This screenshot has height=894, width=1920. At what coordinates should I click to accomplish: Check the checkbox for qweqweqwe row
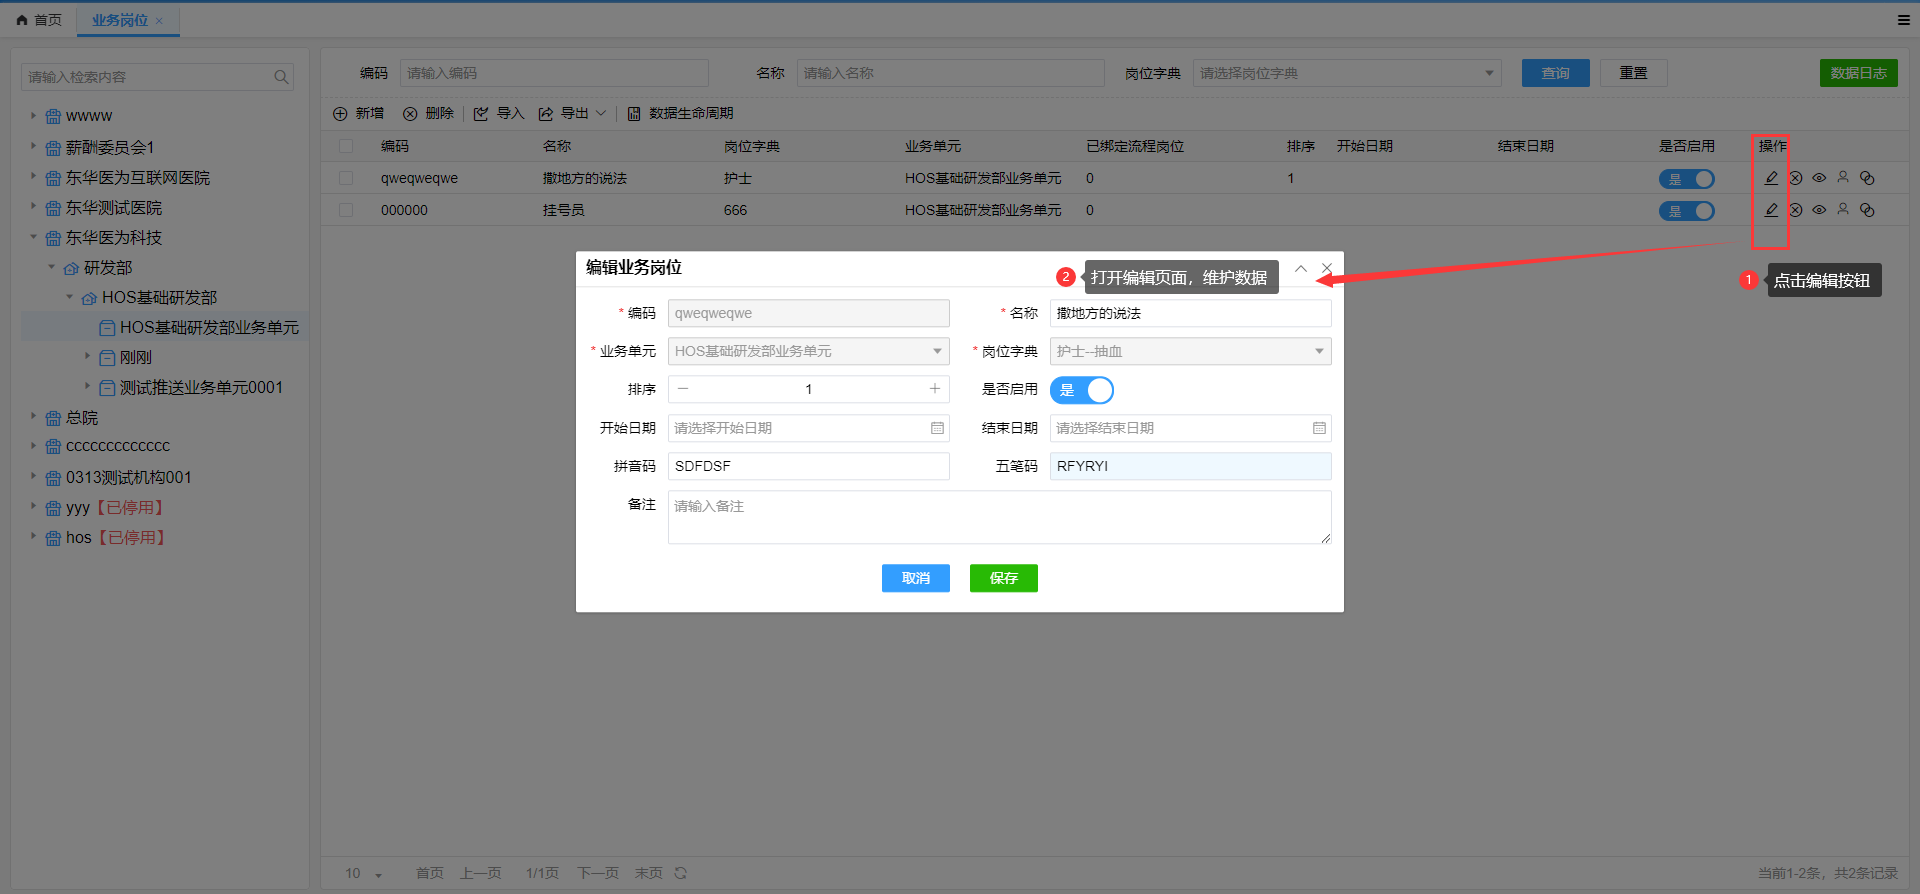pos(346,178)
